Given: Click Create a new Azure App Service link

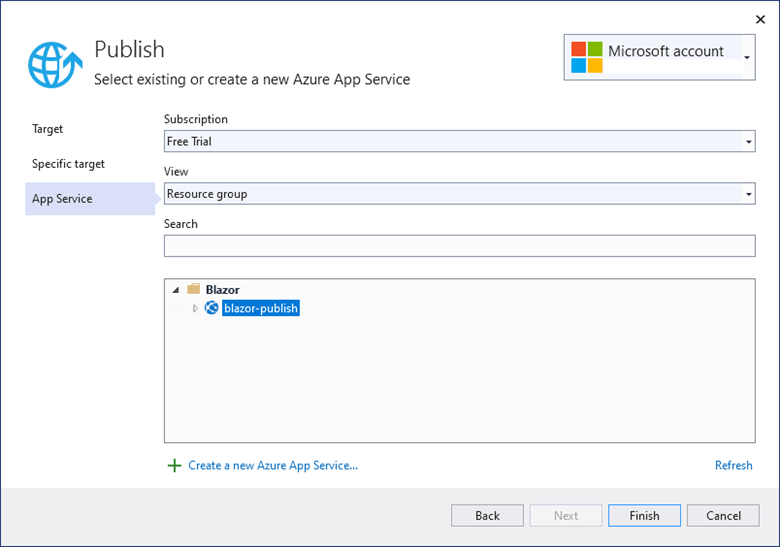Looking at the screenshot, I should click(272, 465).
